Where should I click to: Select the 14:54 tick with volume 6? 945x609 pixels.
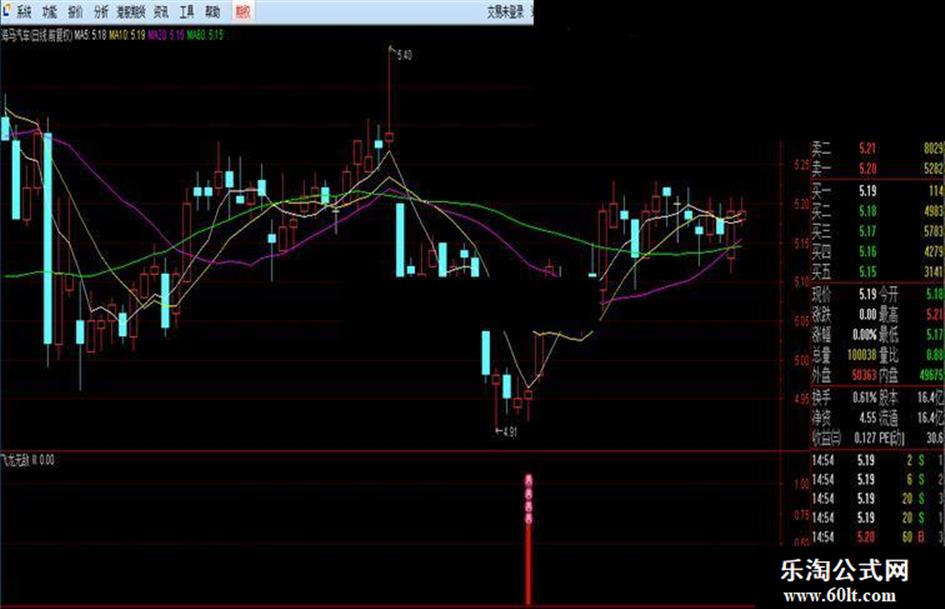point(878,479)
